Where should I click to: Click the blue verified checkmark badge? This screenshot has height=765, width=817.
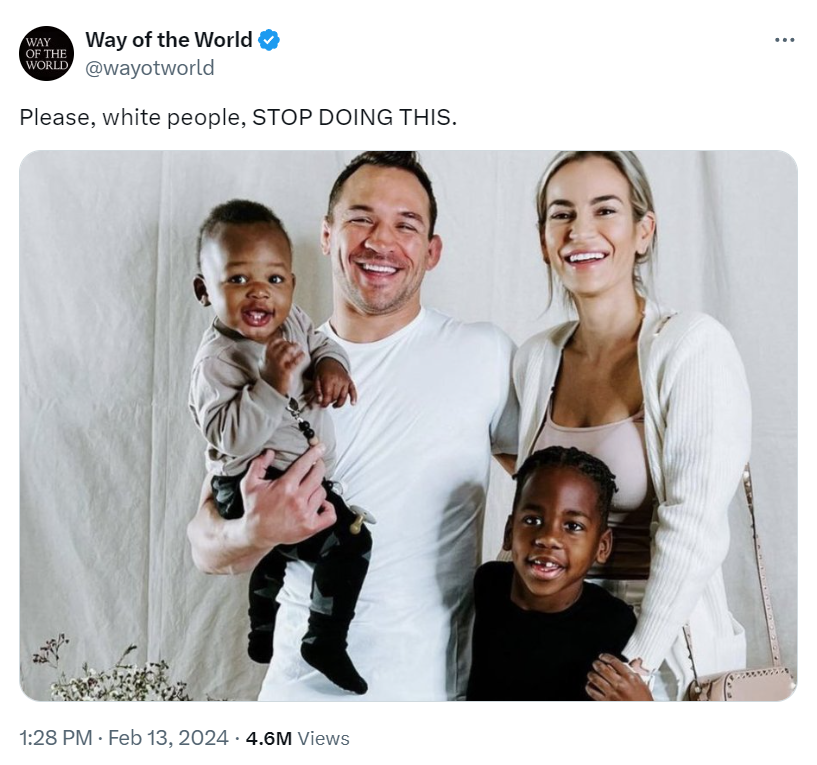pos(269,40)
